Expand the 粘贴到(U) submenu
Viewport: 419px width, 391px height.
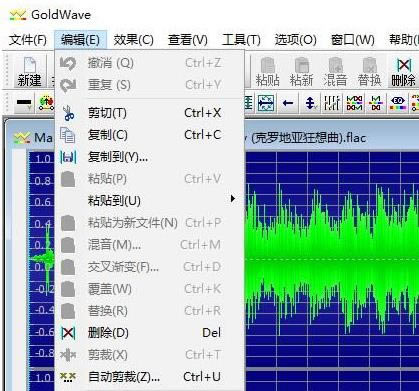[149, 201]
